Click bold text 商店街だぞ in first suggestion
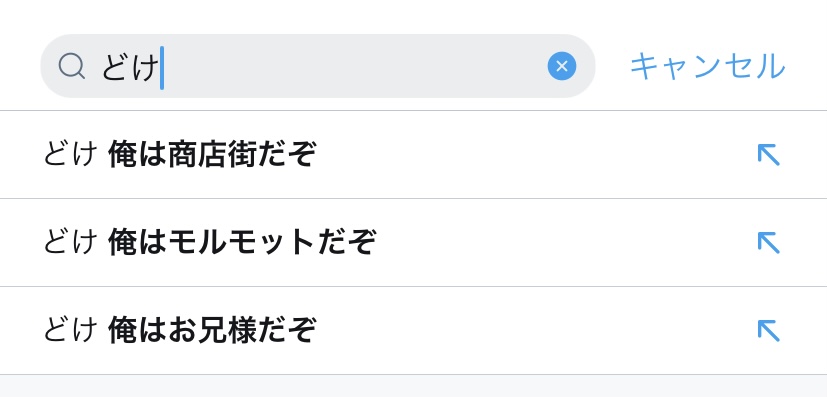 [x=242, y=155]
